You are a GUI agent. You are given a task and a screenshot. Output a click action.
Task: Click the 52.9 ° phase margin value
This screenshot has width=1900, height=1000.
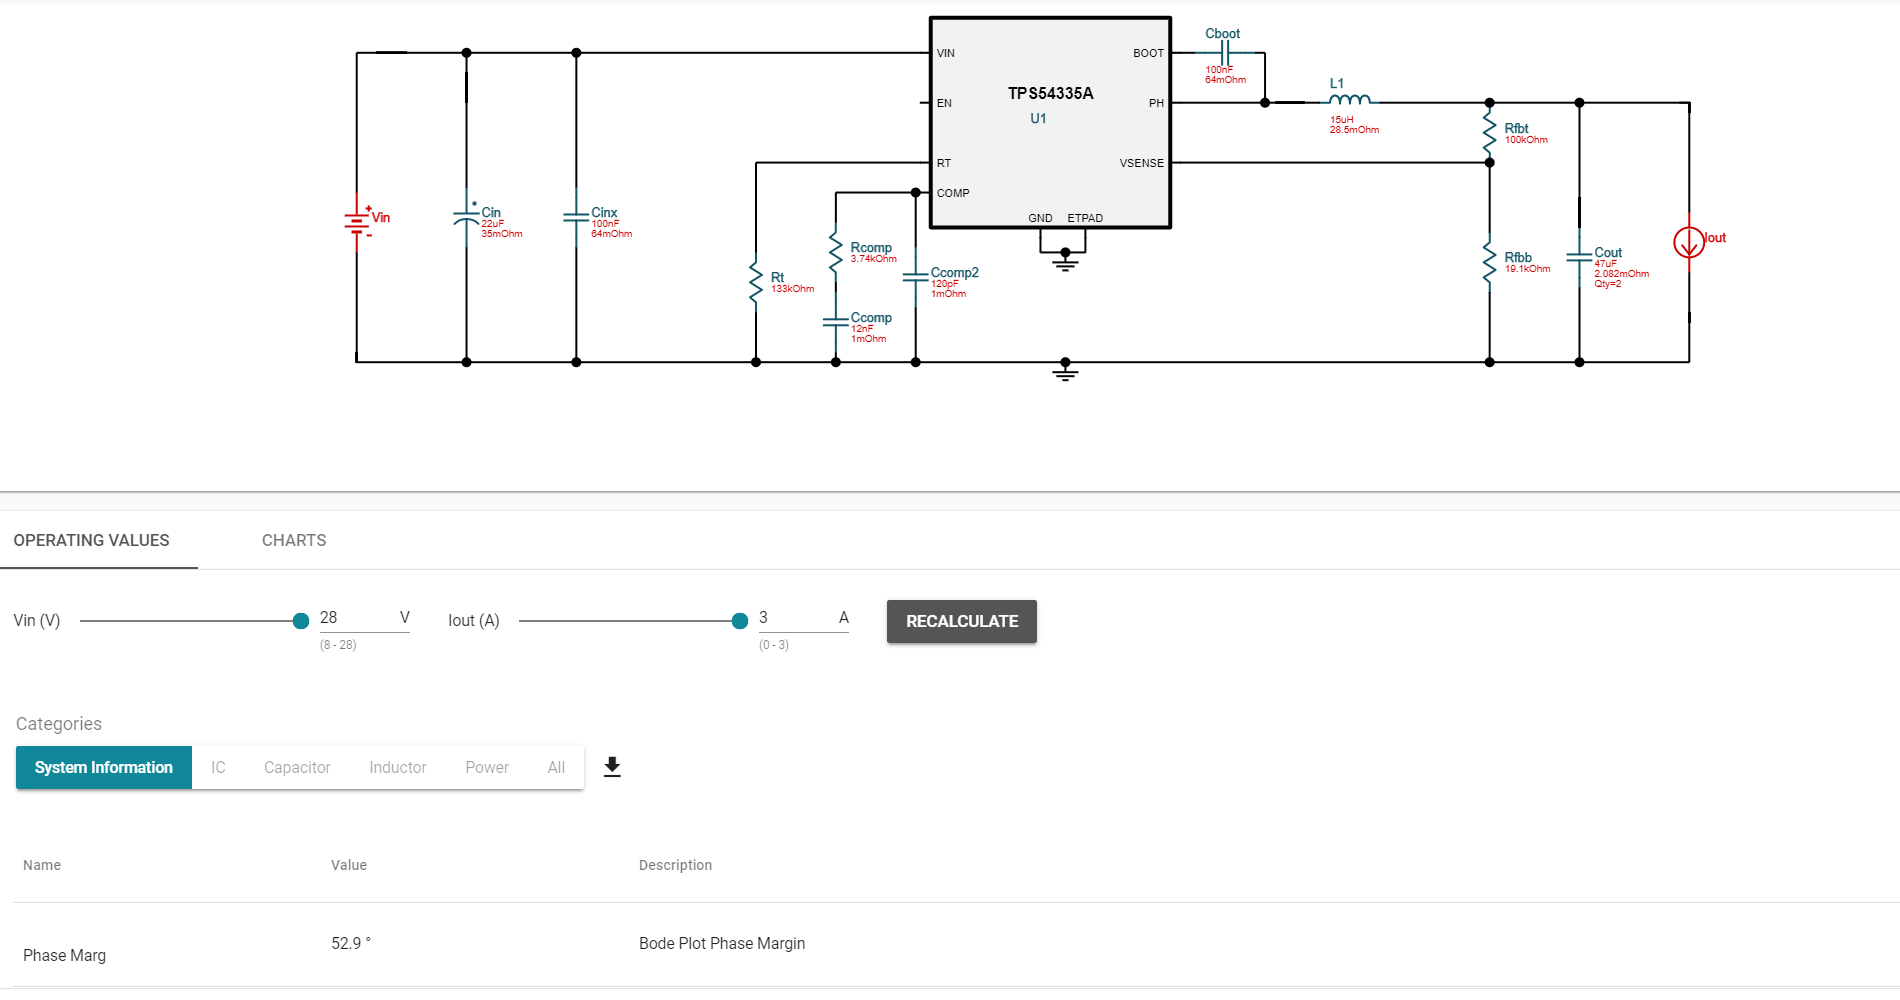point(351,943)
